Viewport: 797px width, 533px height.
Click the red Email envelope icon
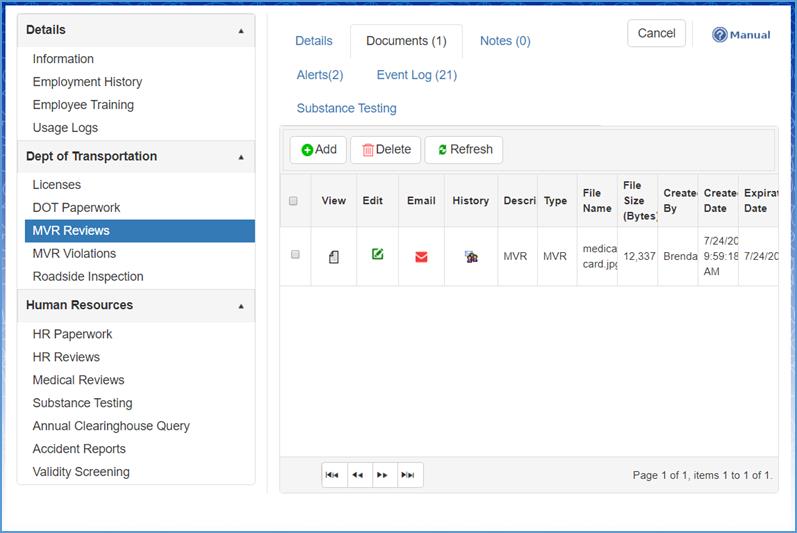(x=421, y=257)
